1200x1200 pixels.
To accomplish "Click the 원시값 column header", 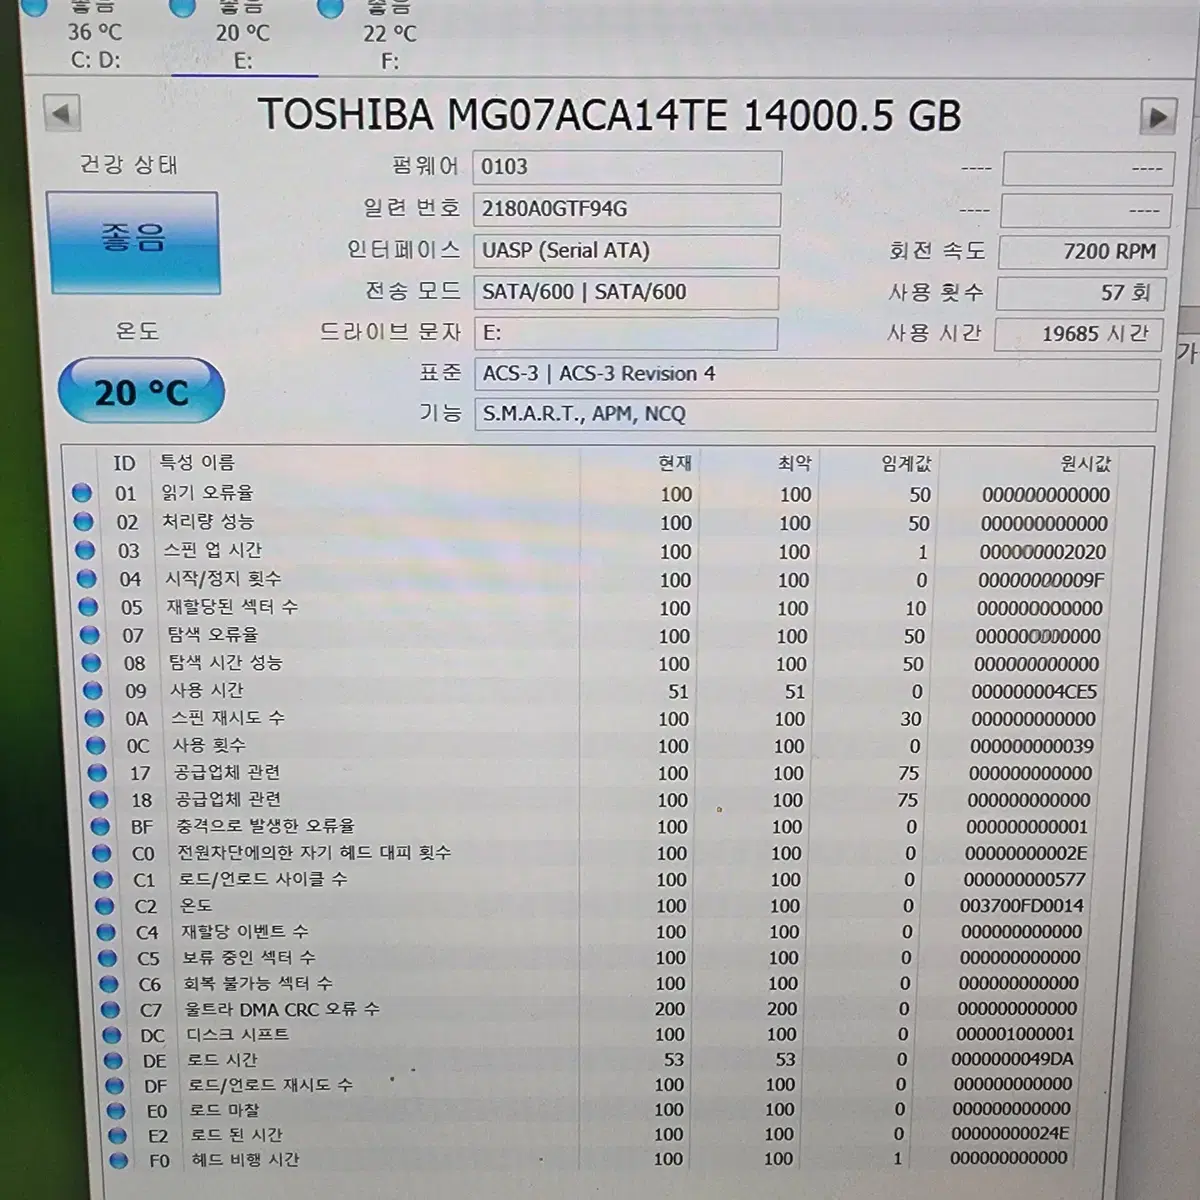I will point(1086,463).
